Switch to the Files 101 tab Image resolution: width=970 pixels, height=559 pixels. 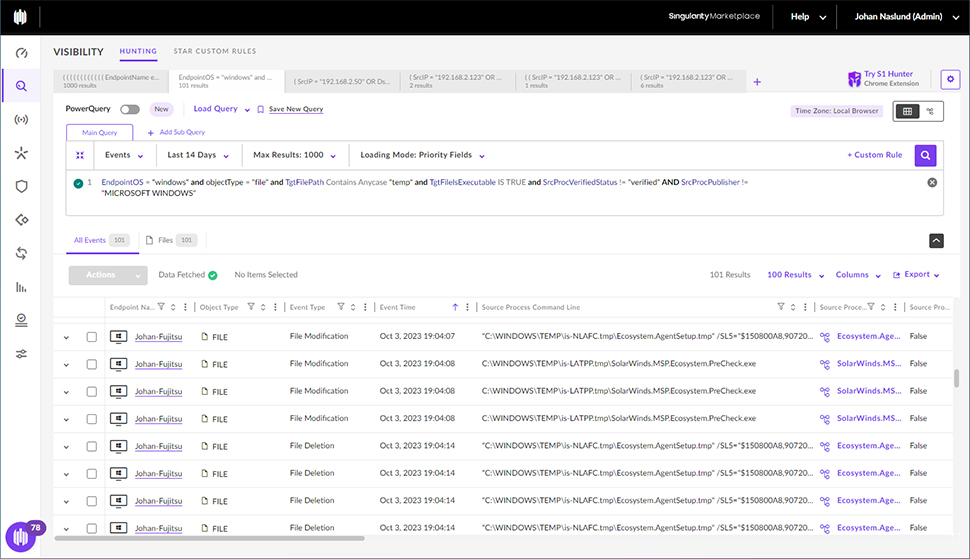pos(171,241)
